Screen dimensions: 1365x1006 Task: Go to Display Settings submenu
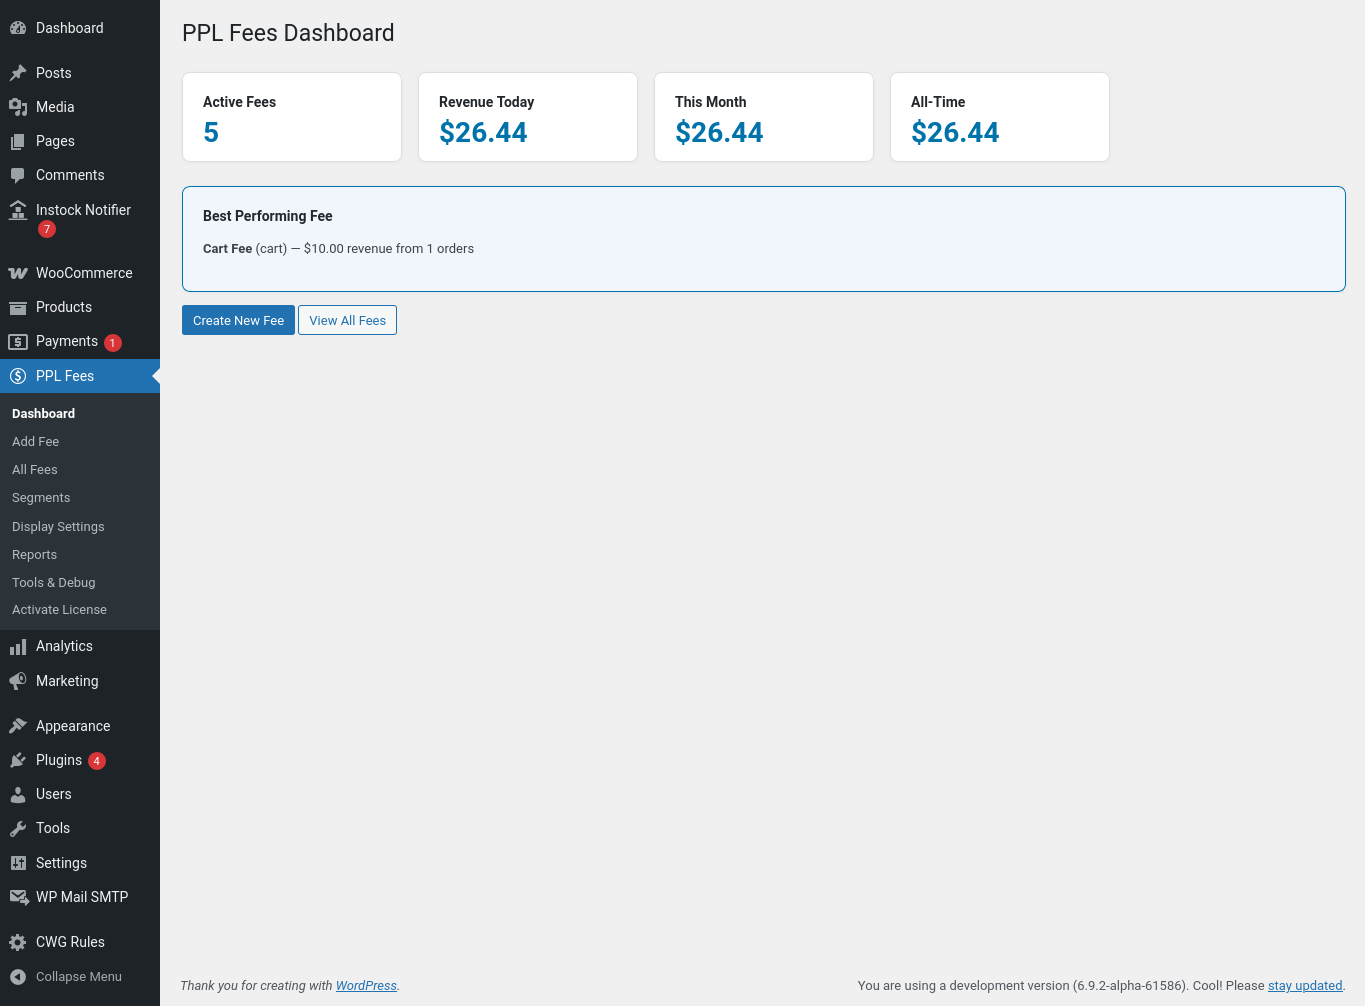pos(58,527)
